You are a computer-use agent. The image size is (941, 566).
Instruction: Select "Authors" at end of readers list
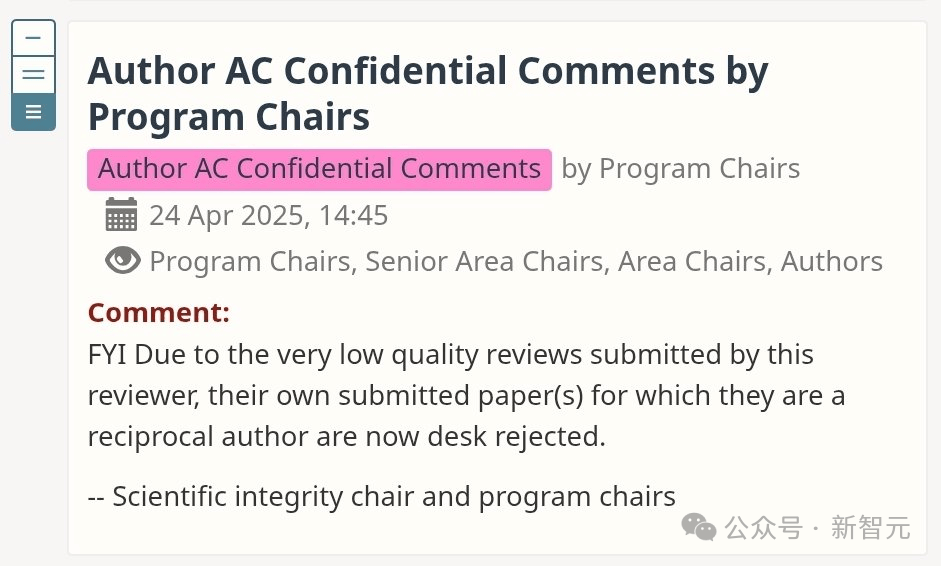[x=831, y=262]
